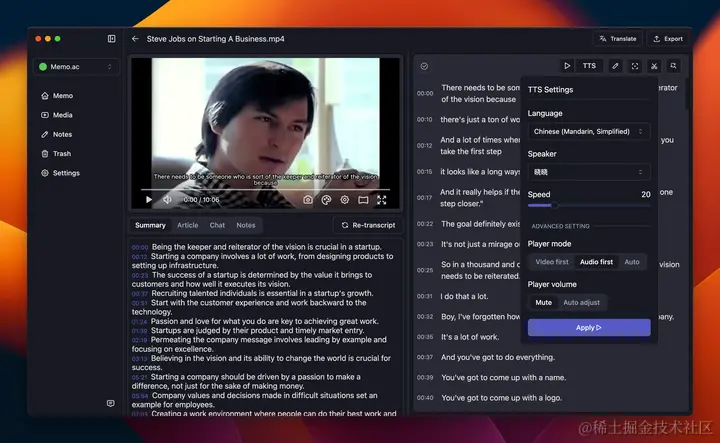Click the file title "Steve Jobs on Starting A Business.mp4"

click(x=215, y=39)
